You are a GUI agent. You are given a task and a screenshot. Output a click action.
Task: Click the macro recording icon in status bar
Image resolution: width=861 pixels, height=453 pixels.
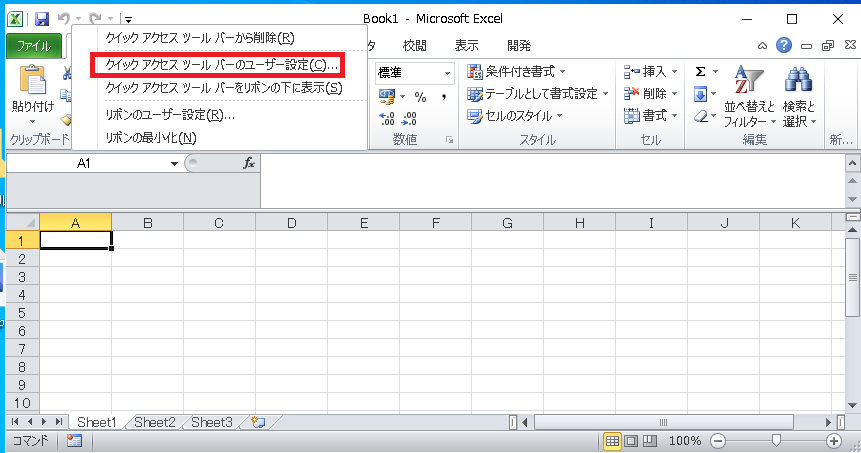(x=74, y=441)
